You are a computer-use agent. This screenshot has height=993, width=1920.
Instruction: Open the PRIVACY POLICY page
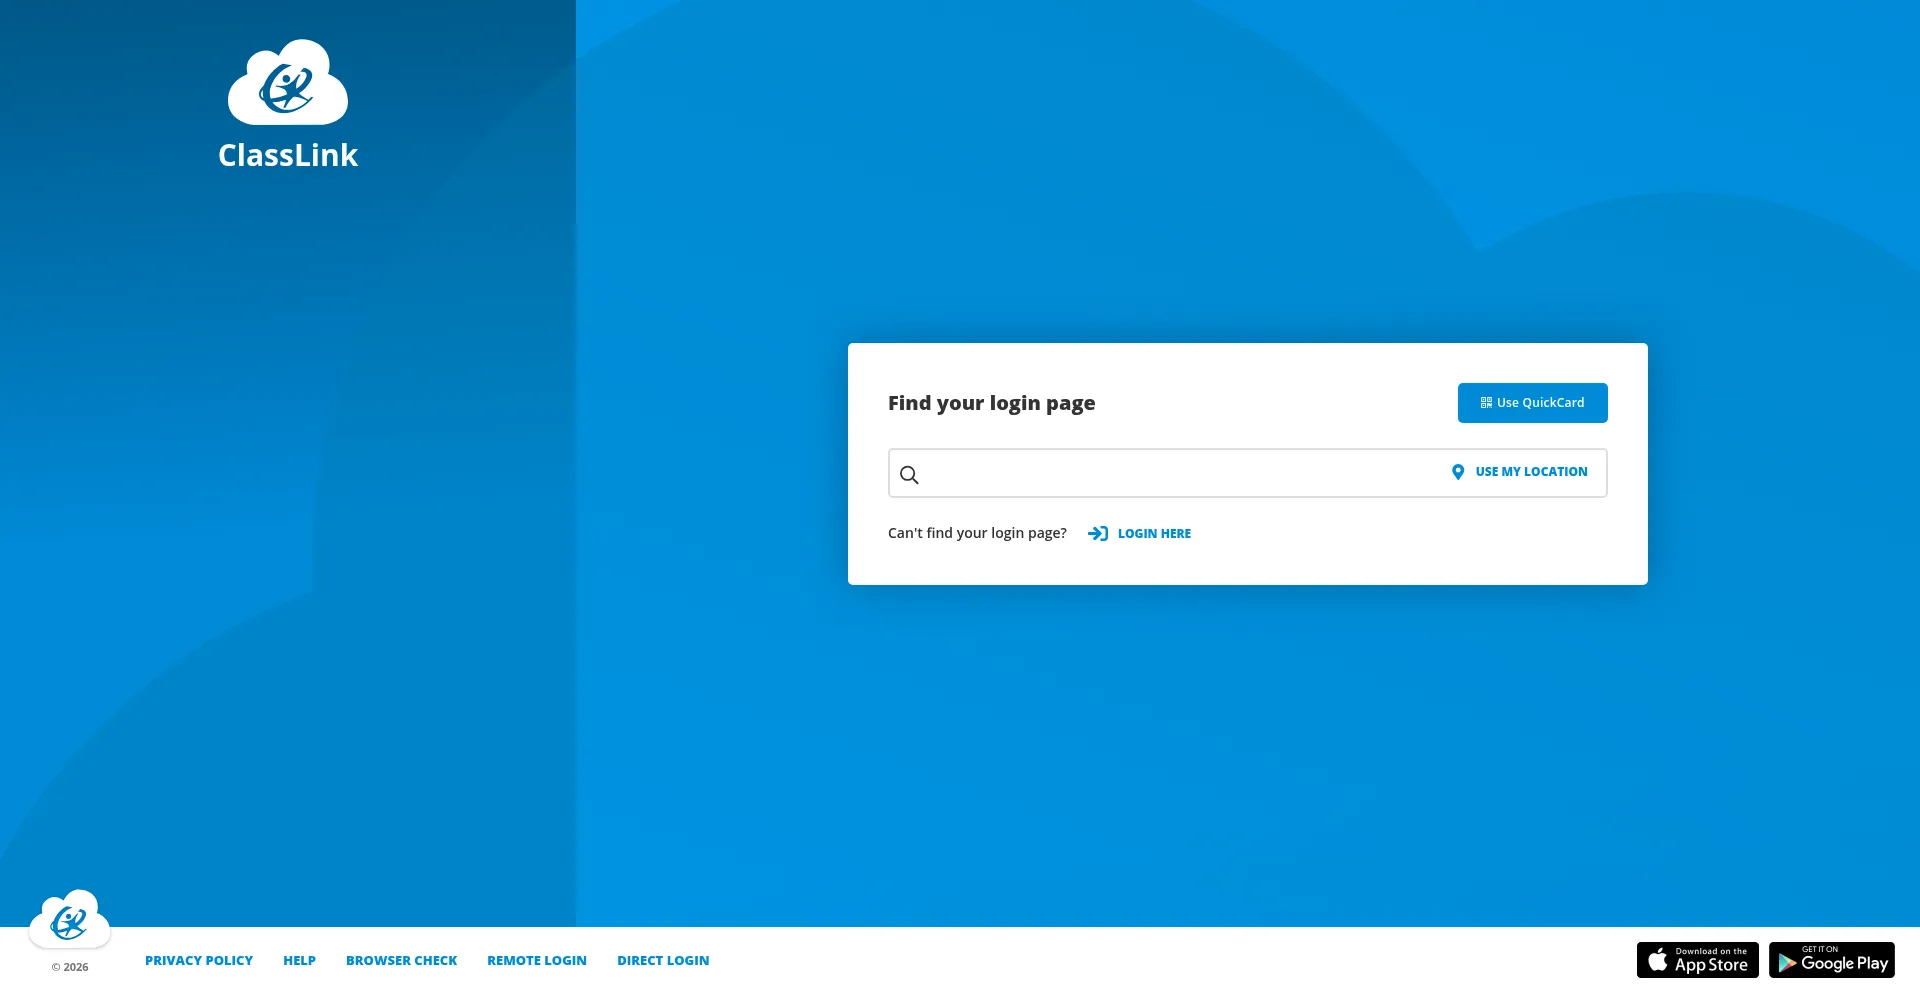(x=198, y=959)
